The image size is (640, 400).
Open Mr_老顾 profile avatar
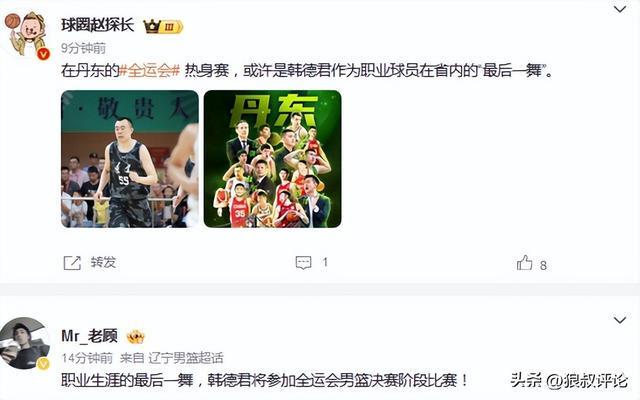(24, 343)
